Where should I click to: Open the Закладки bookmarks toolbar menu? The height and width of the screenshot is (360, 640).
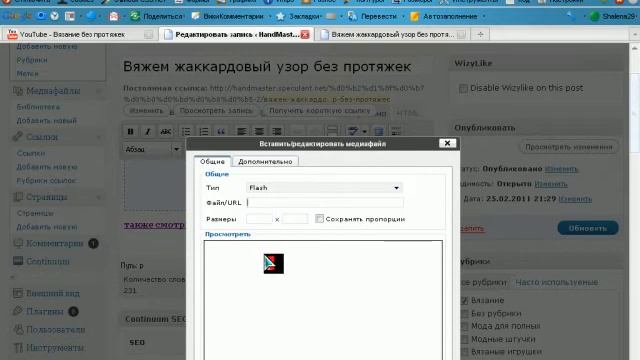pyautogui.click(x=299, y=16)
